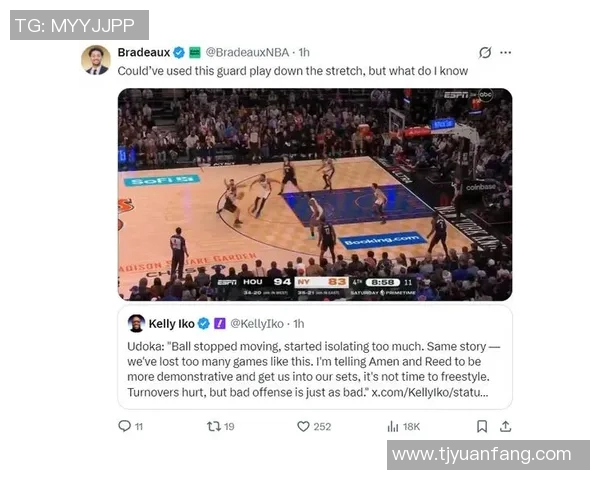
Task: Repost the tweet showing 19 reposts
Action: (x=220, y=426)
